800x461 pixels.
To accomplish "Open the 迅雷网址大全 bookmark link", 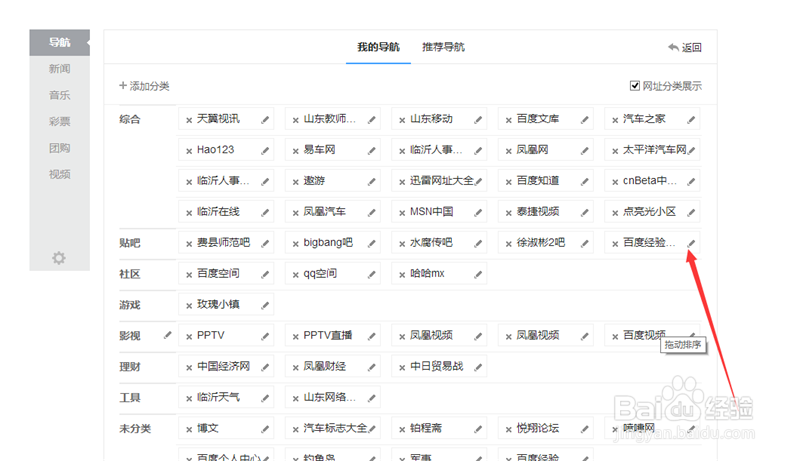I will (x=442, y=181).
